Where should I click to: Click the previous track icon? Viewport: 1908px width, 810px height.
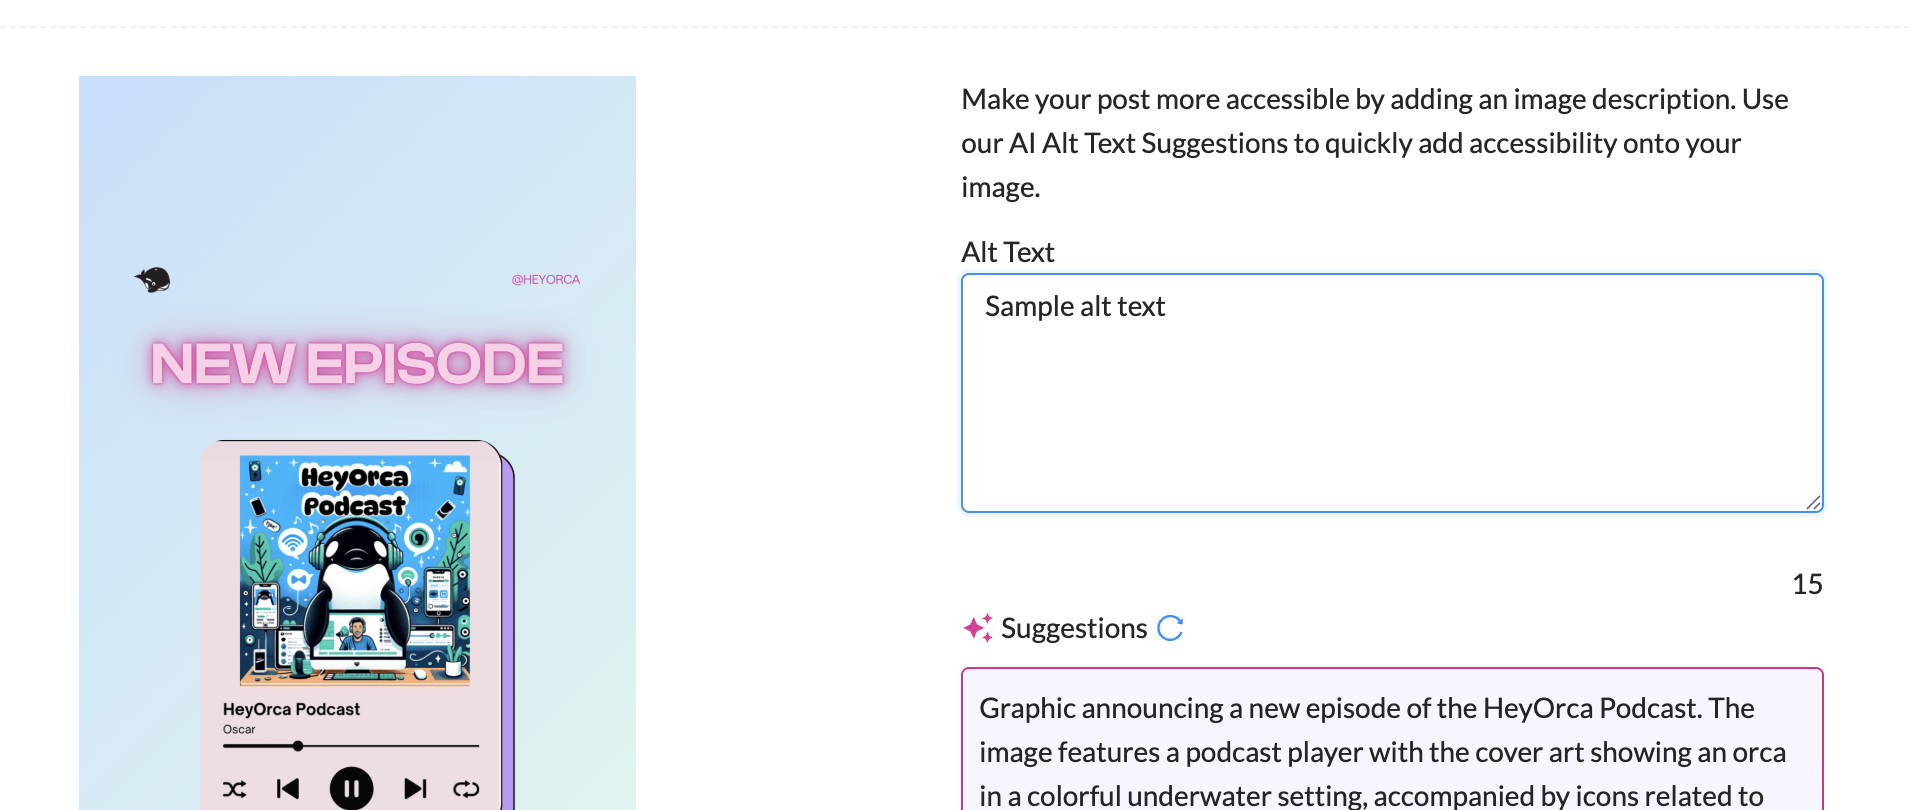pos(288,789)
